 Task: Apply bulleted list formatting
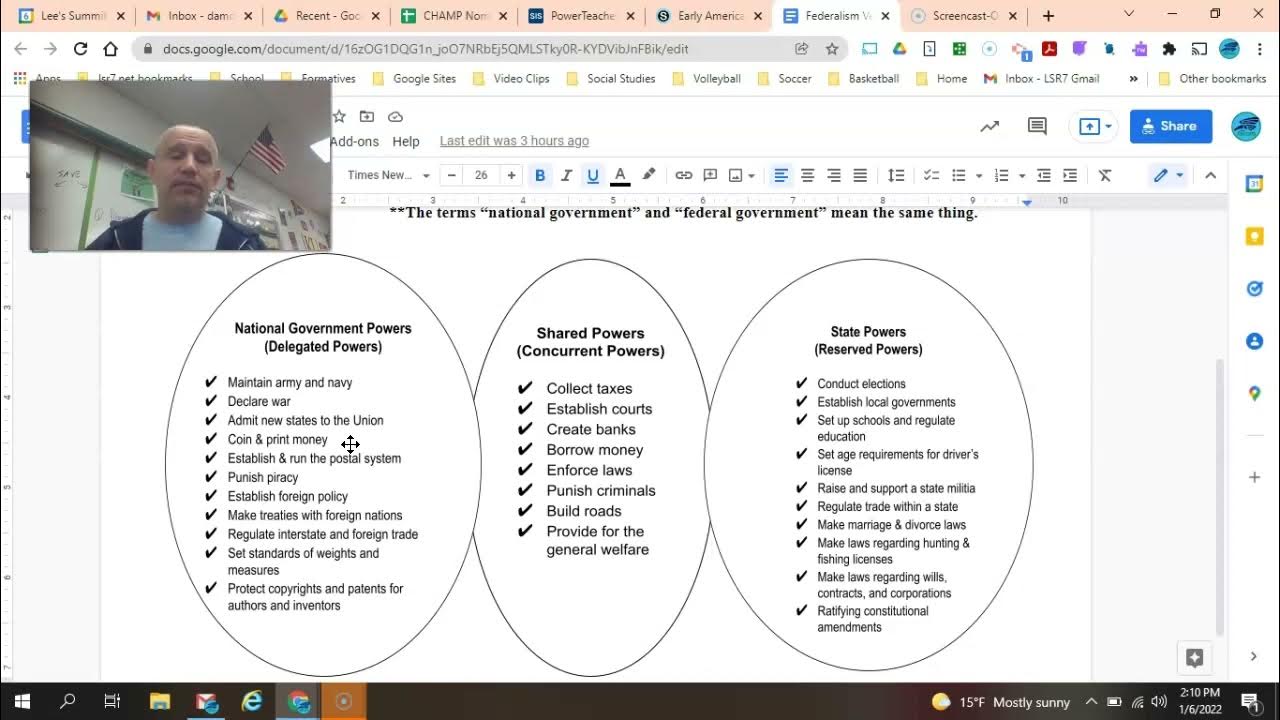[959, 175]
